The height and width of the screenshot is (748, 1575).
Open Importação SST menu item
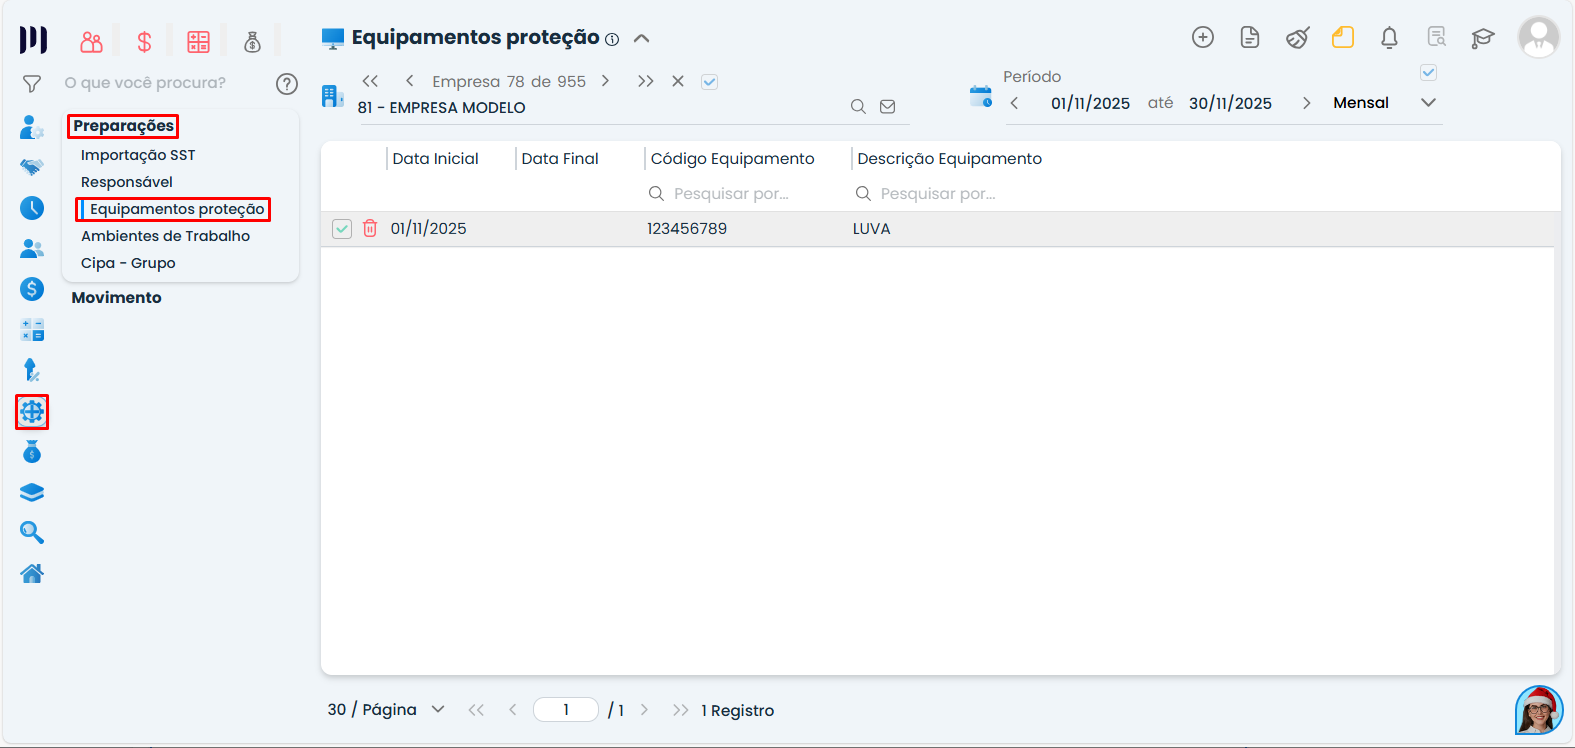[138, 155]
